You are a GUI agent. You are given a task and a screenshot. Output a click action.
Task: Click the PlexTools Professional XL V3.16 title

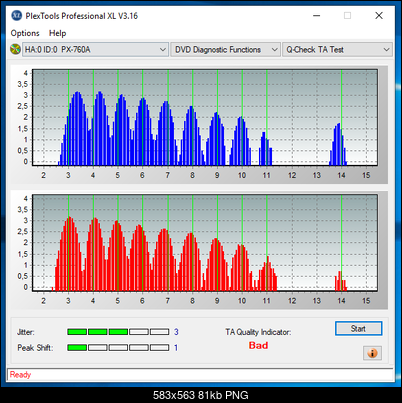pos(81,16)
